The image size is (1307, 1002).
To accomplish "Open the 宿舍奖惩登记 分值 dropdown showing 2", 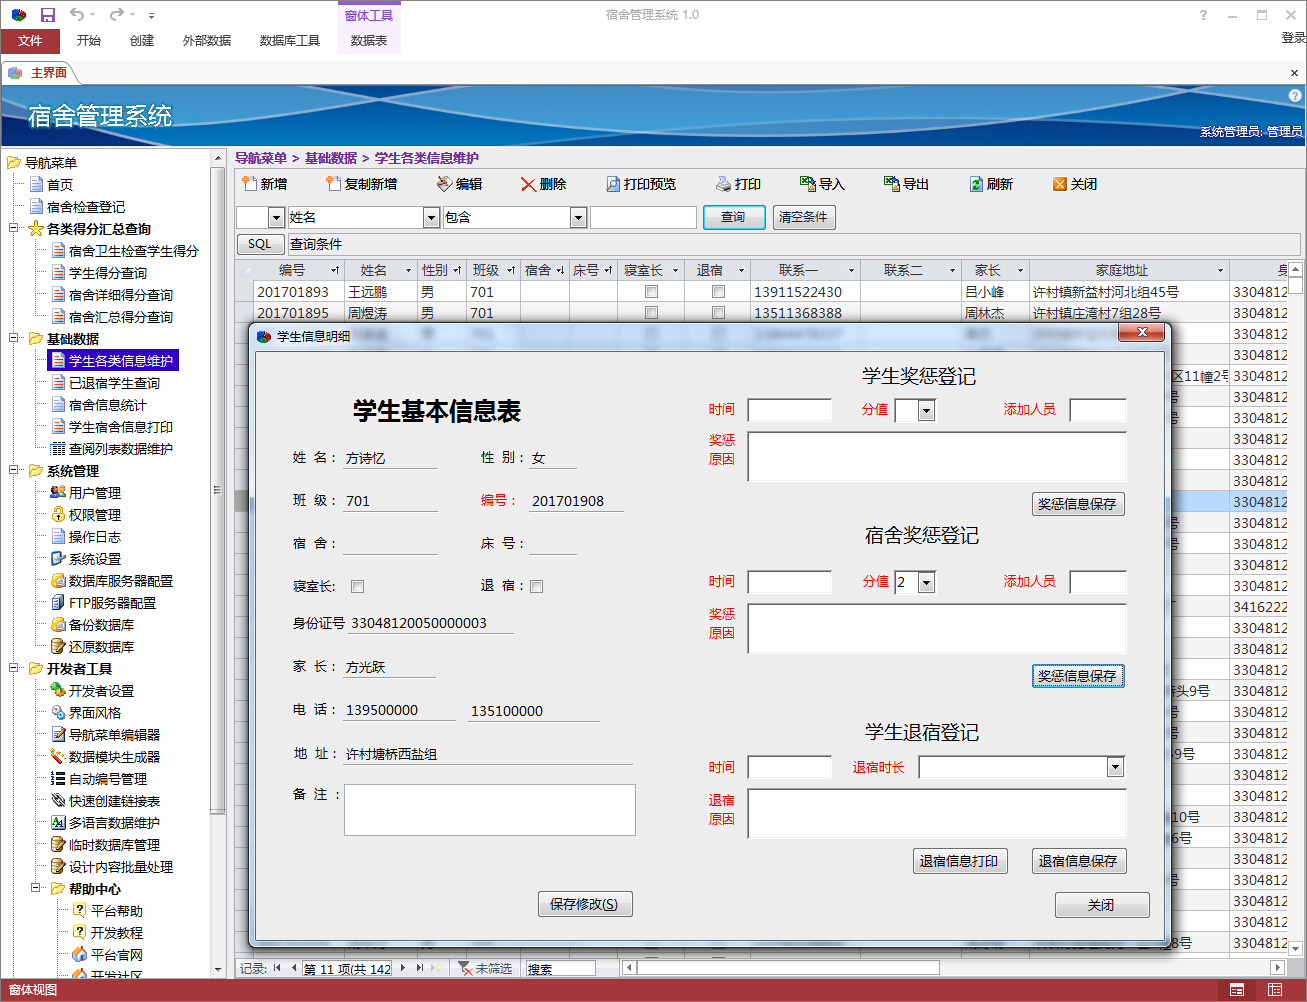I will point(926,582).
